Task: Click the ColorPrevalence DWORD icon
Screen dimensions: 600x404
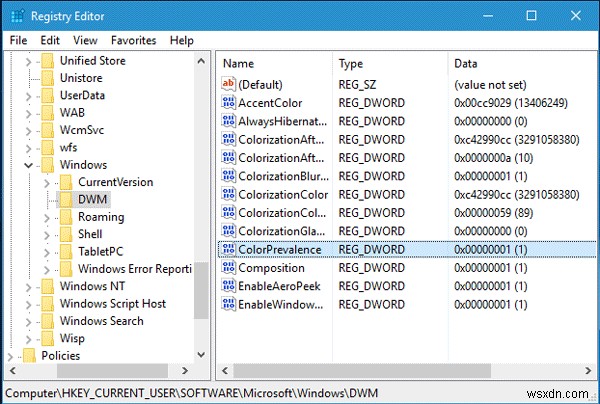Action: pyautogui.click(x=228, y=249)
